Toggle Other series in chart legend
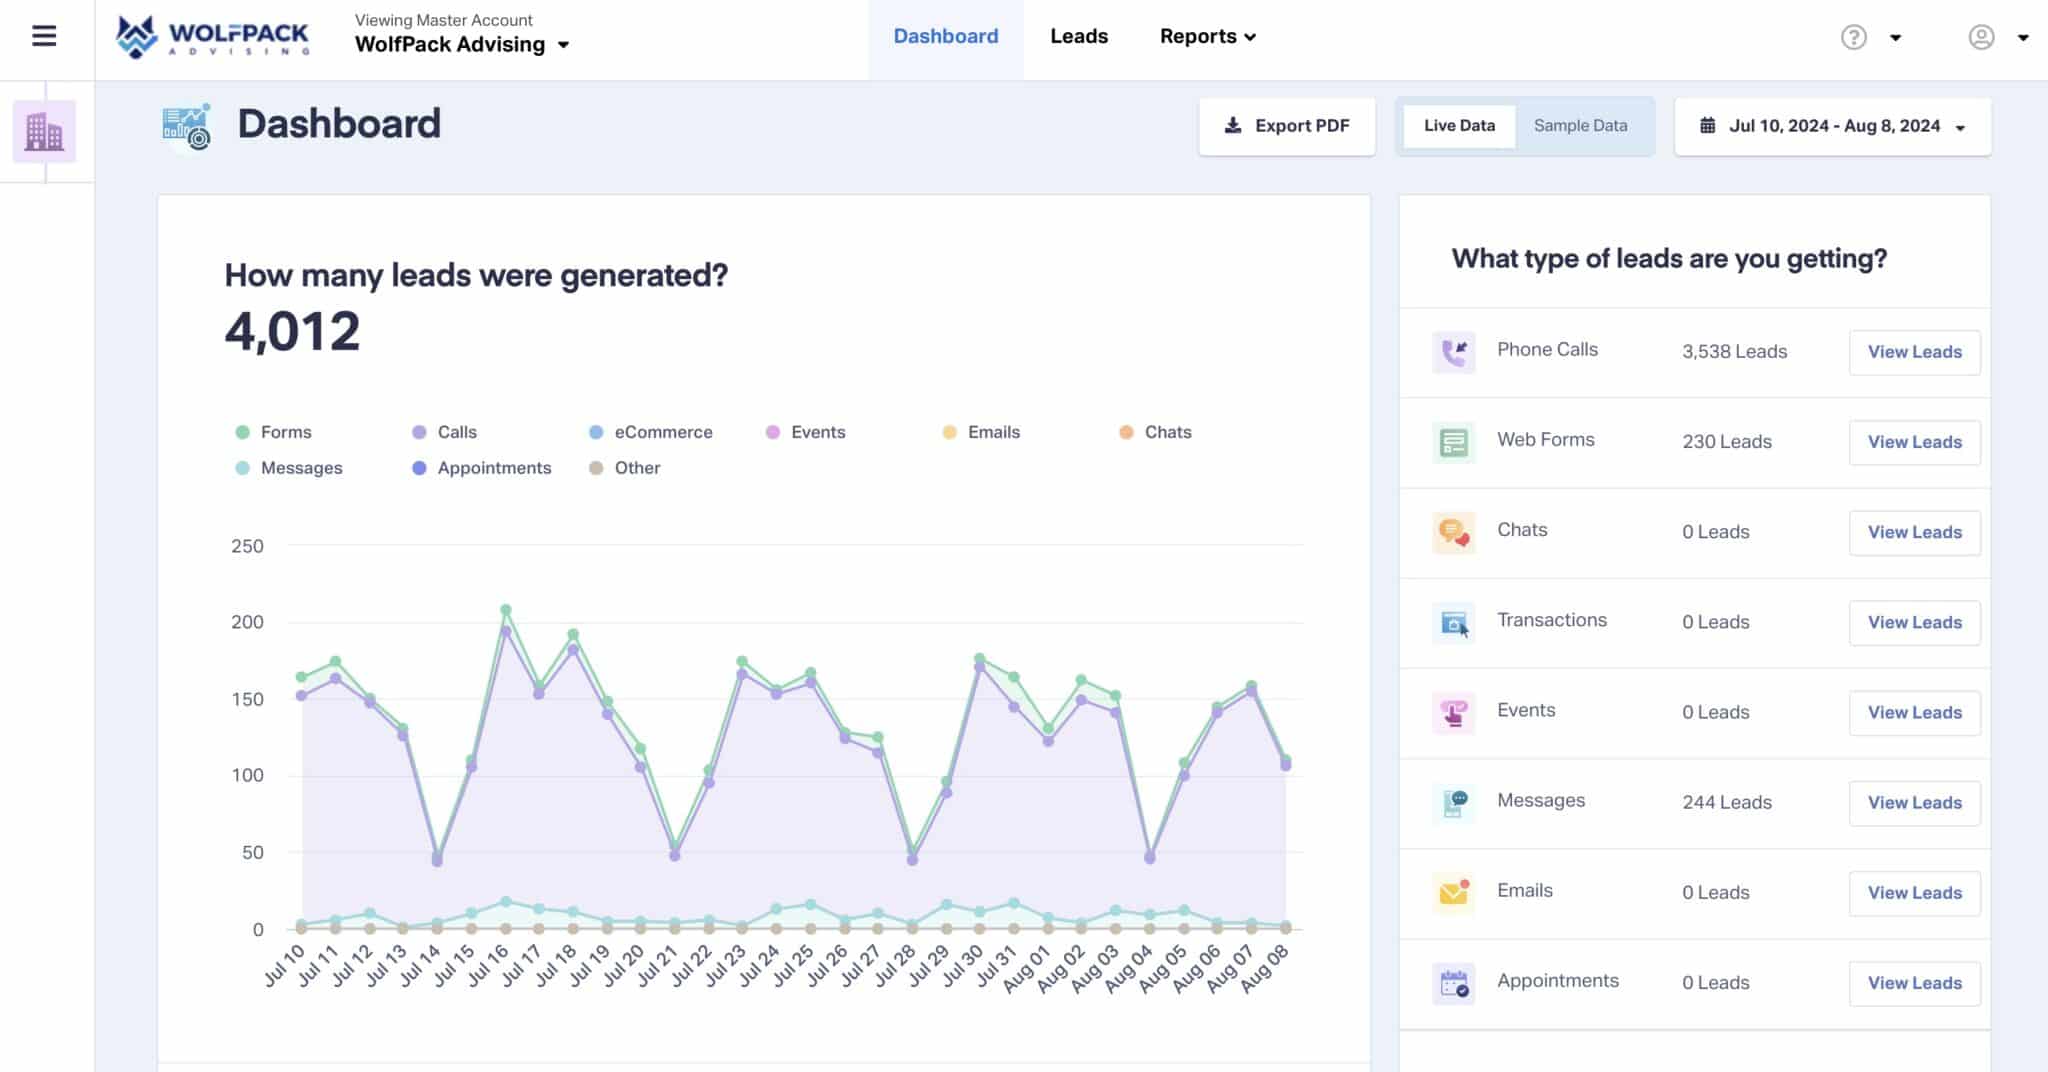 pyautogui.click(x=624, y=468)
